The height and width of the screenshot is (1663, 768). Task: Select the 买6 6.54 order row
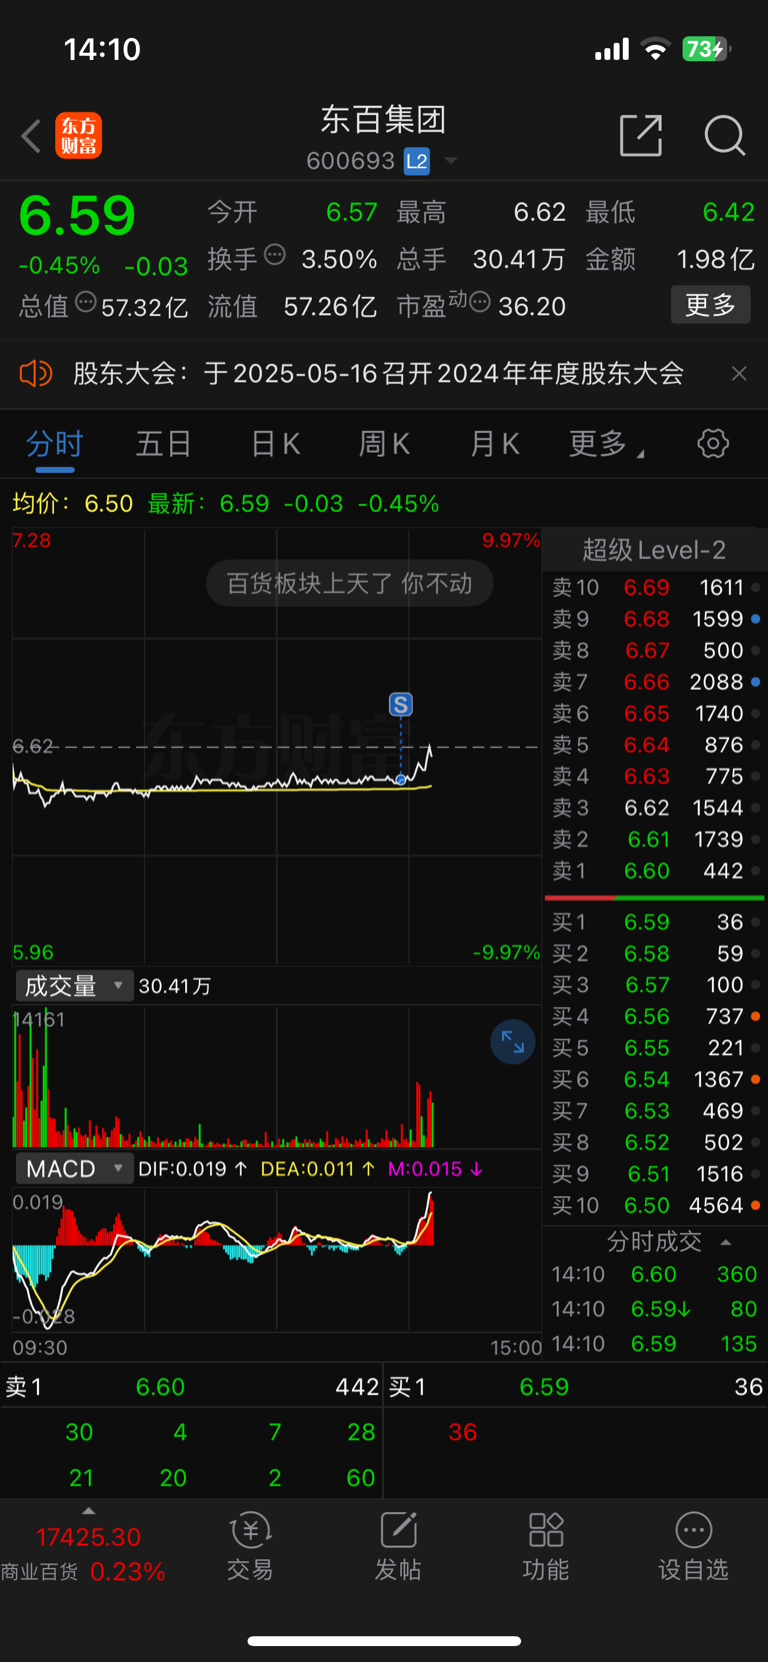(x=655, y=1080)
